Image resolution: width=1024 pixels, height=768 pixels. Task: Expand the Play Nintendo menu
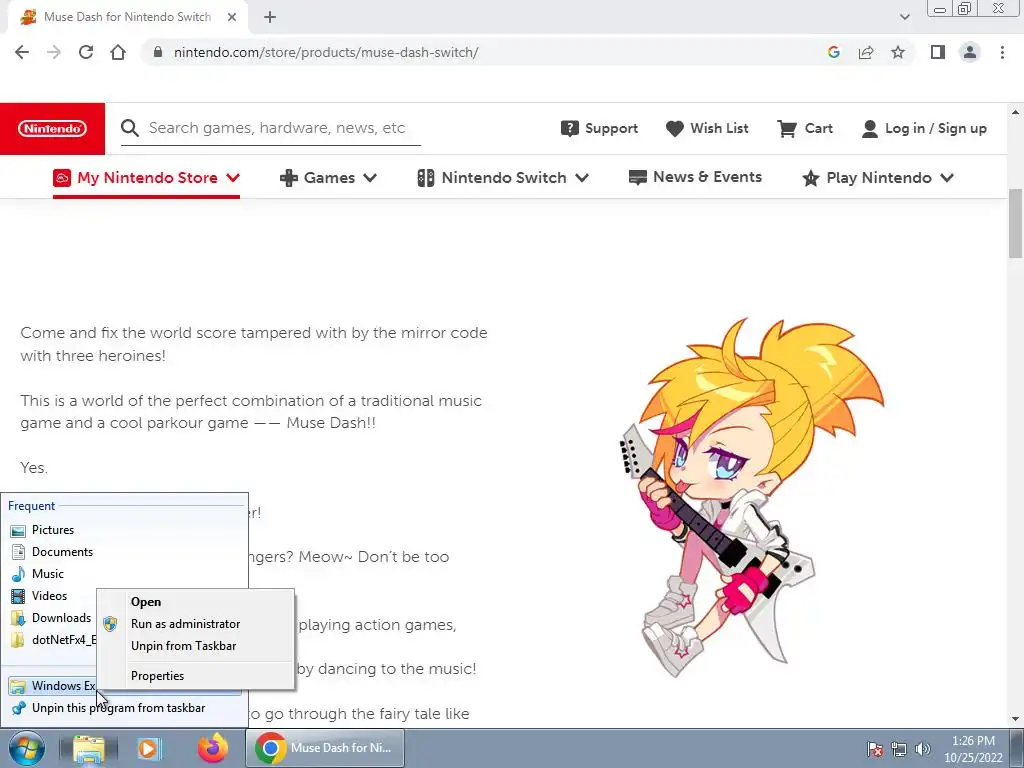click(x=878, y=178)
